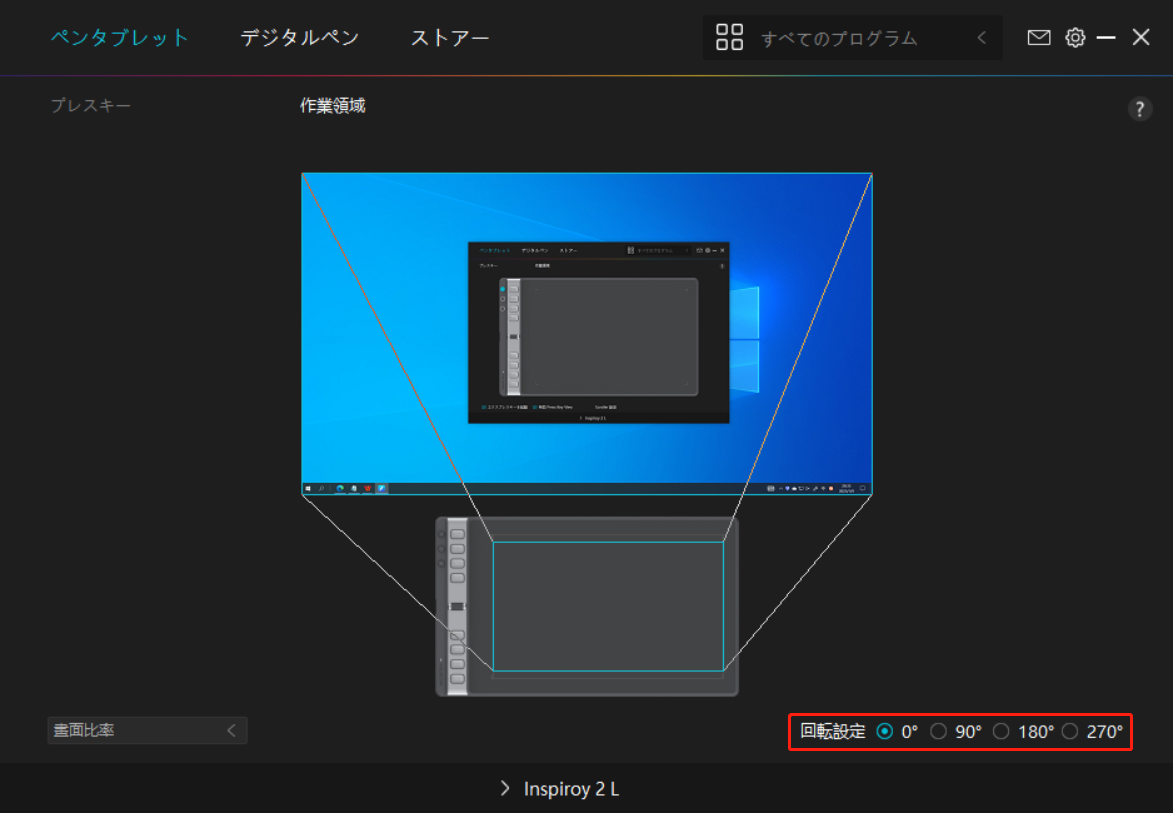Open the ストアー tab
This screenshot has height=813, width=1173.
(x=449, y=37)
